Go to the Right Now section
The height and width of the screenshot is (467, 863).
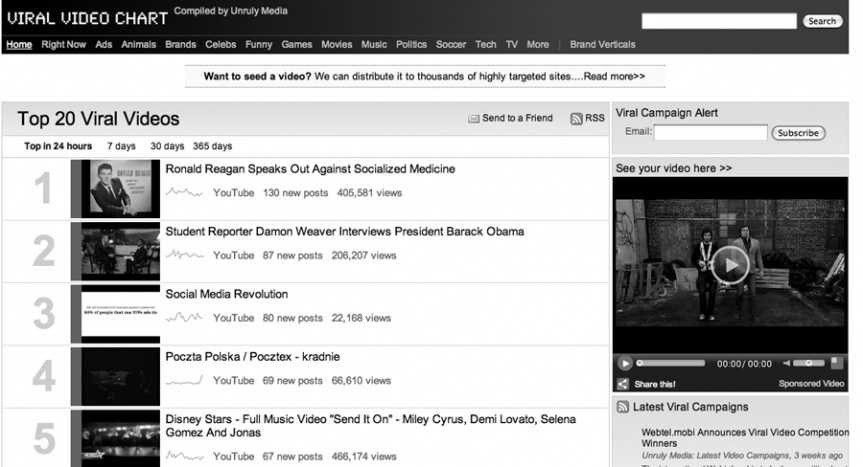pos(64,45)
